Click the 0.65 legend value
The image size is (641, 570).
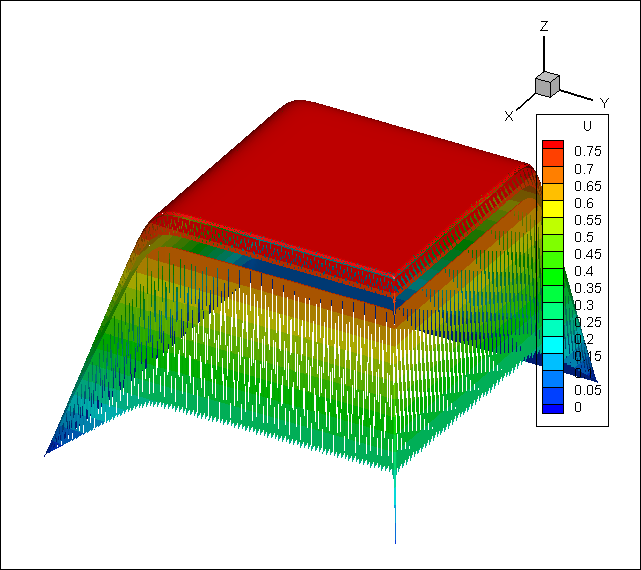pos(588,186)
